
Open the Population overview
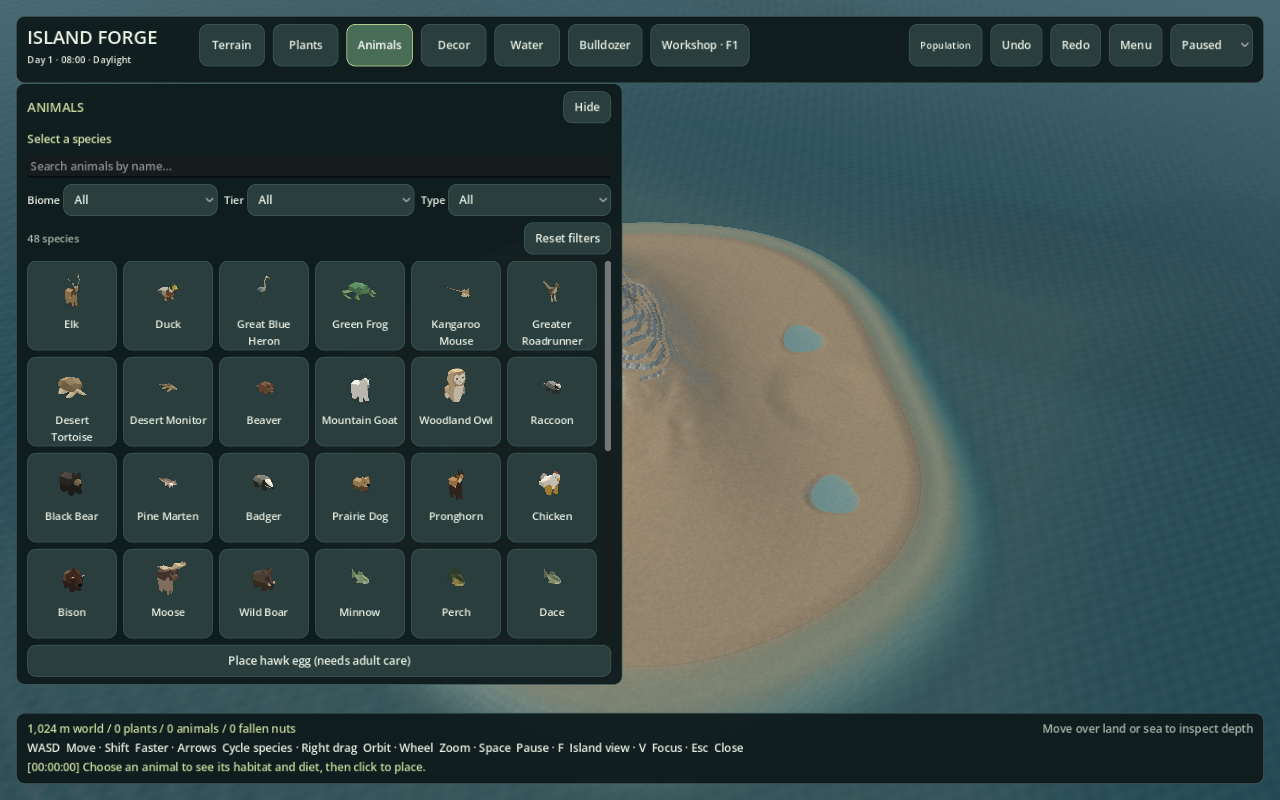coord(946,45)
